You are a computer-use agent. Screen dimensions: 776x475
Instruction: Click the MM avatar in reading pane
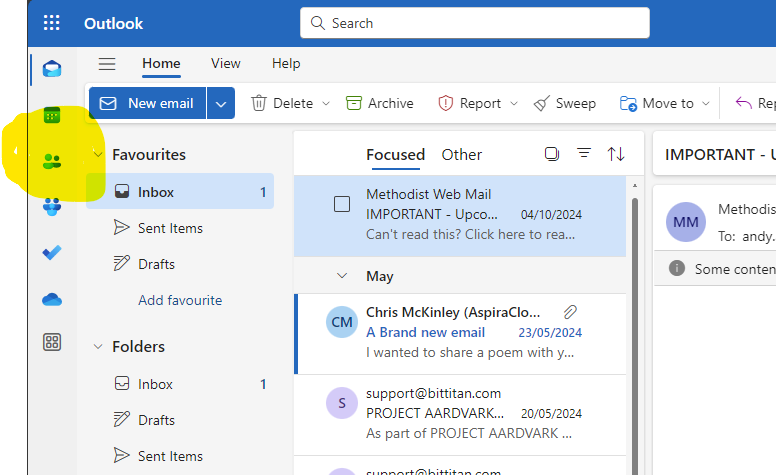click(686, 222)
